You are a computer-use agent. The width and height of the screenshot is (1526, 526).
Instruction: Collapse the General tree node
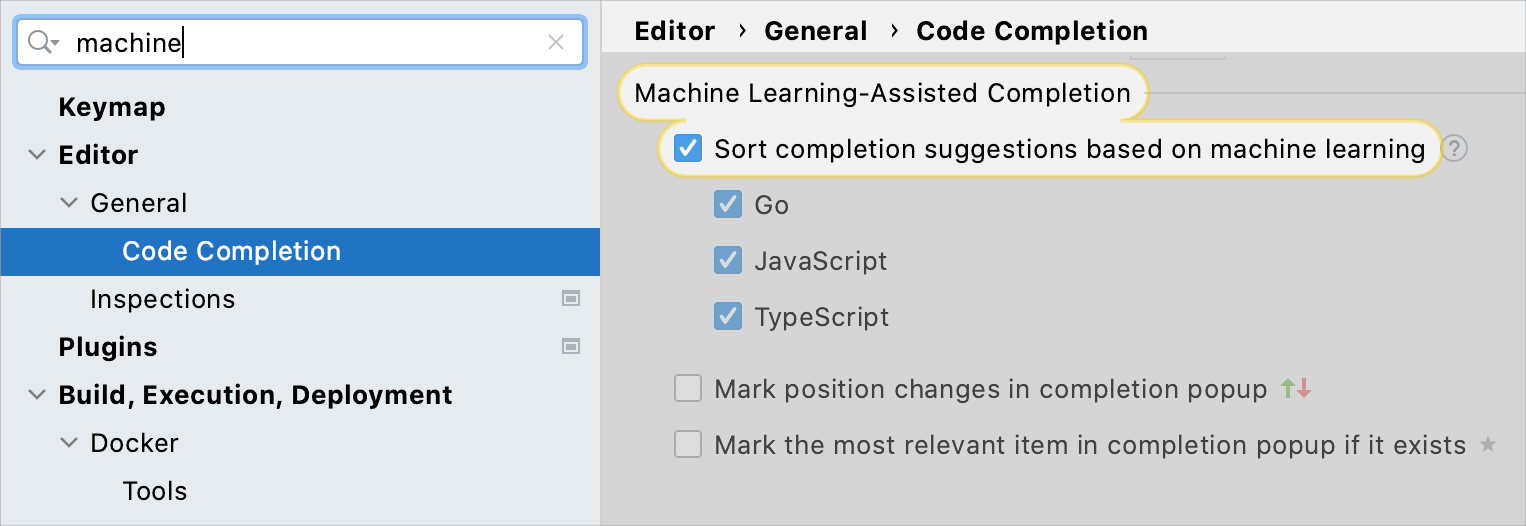click(x=69, y=203)
